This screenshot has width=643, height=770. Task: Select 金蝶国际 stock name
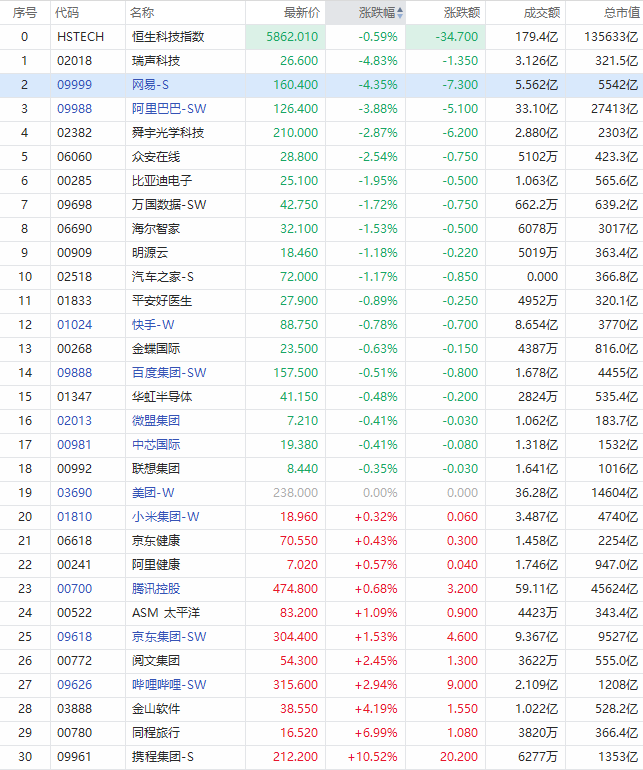click(x=156, y=349)
